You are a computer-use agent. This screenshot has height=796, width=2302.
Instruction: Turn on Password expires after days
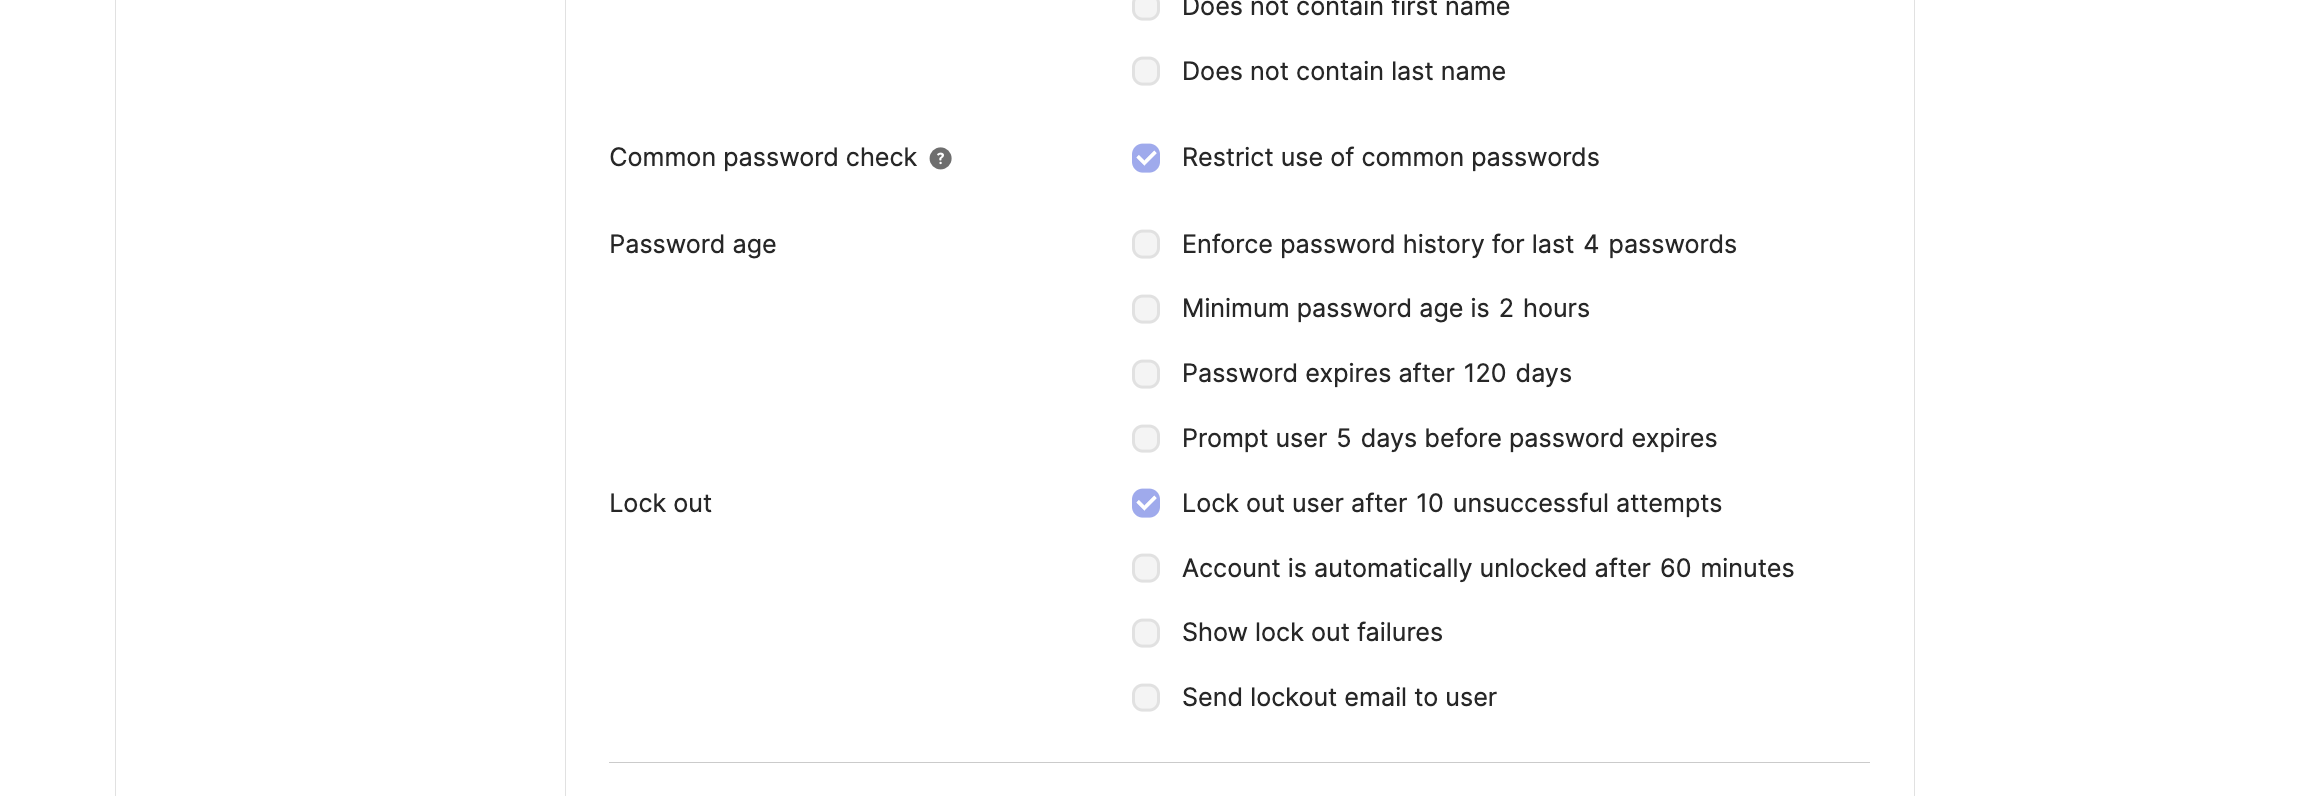coord(1146,374)
